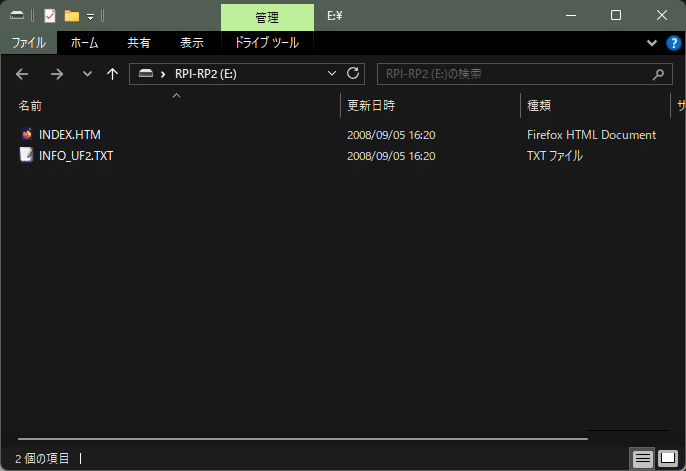Go up one folder level
686x471 pixels.
112,74
